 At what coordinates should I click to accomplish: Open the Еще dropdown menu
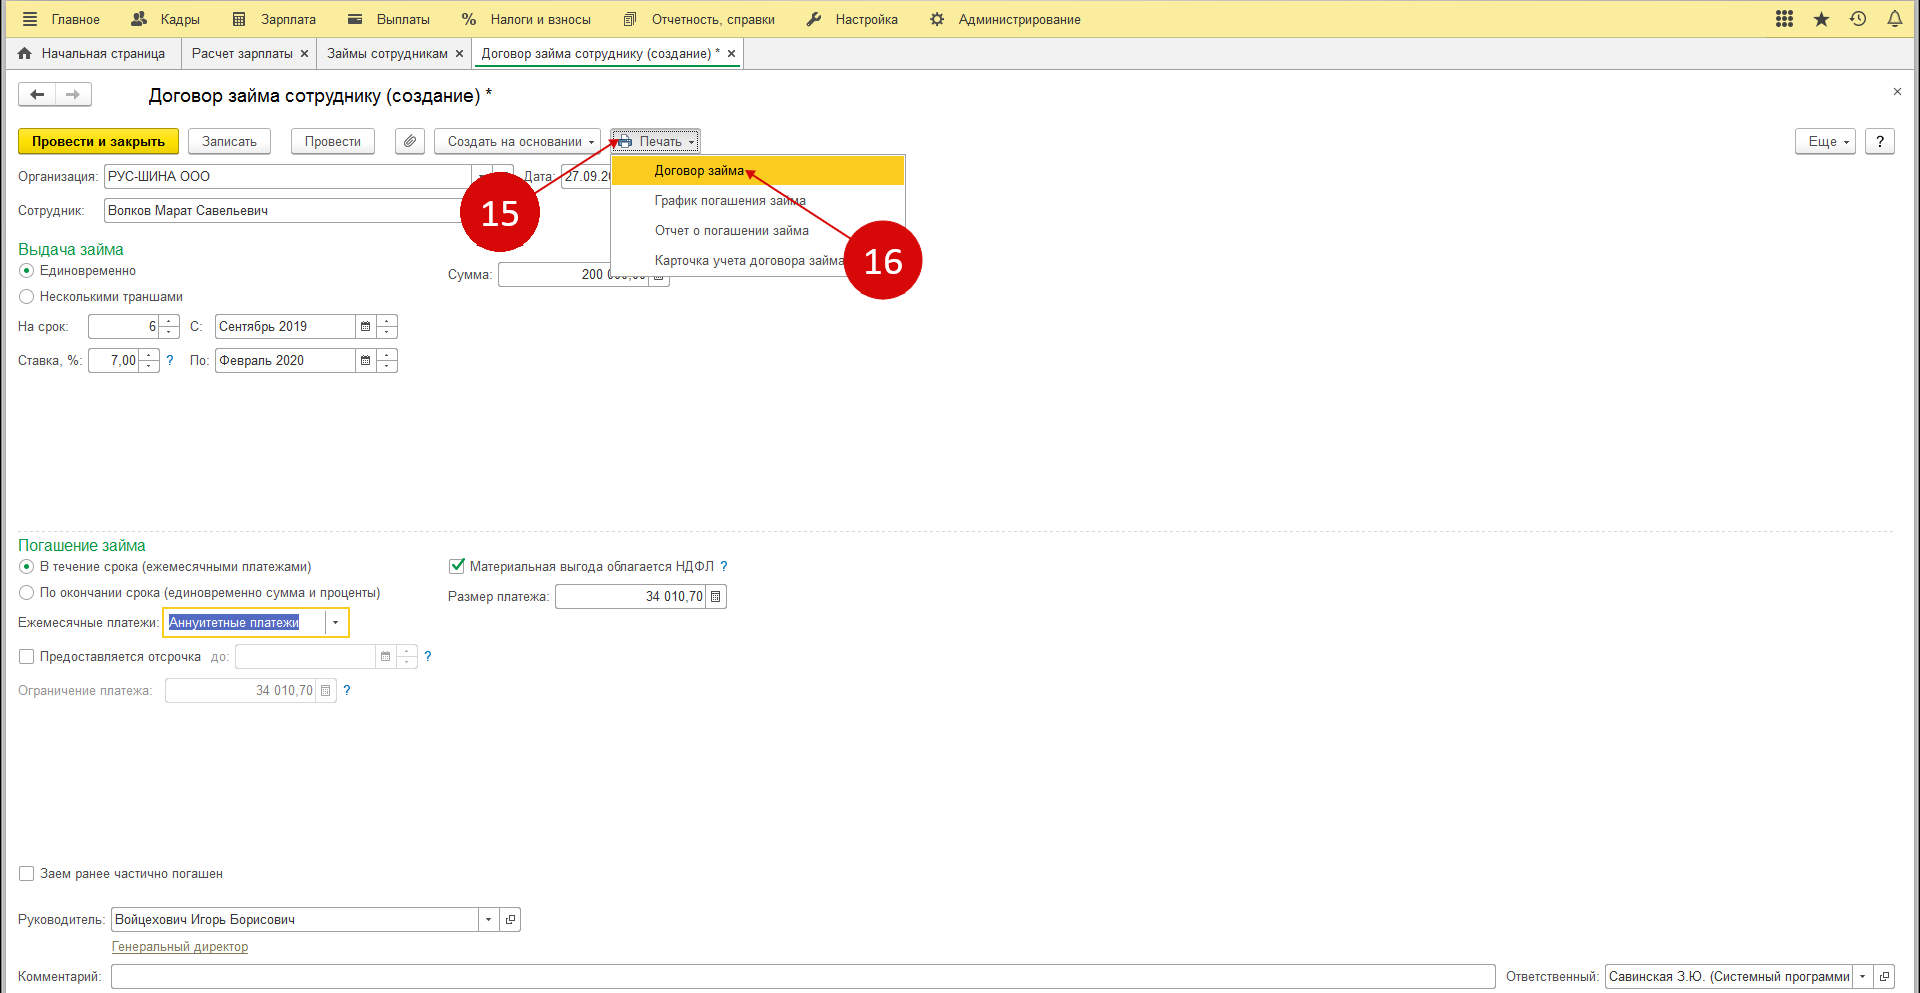point(1825,141)
